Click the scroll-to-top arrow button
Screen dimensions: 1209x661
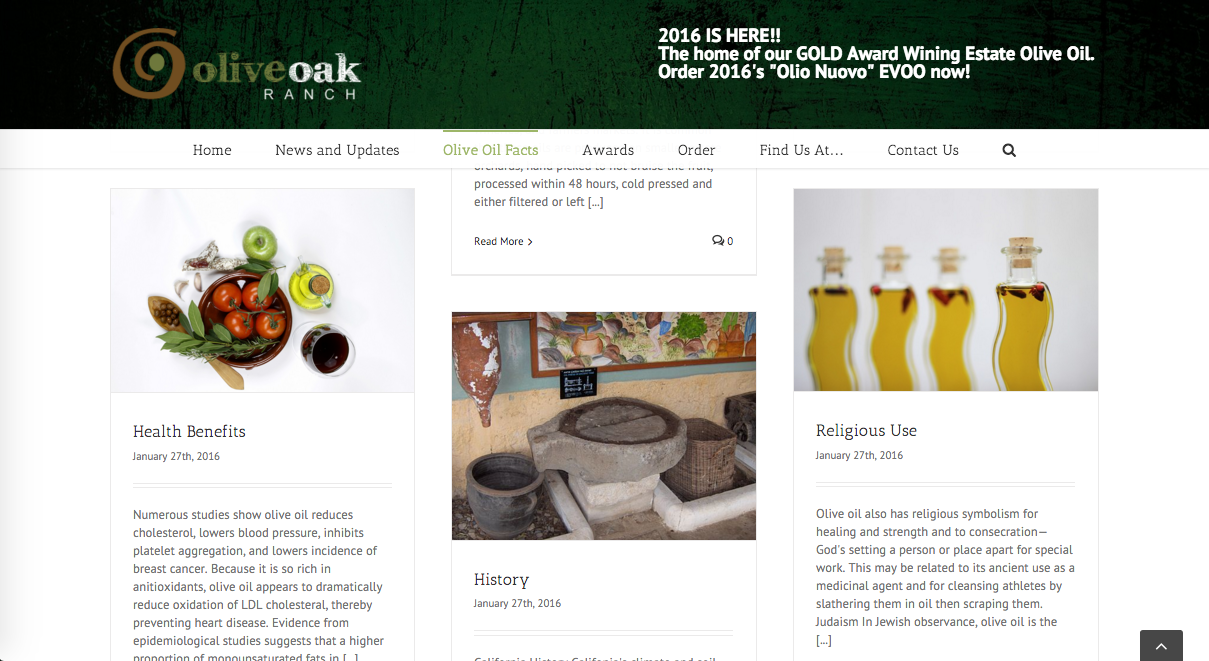click(x=1161, y=646)
